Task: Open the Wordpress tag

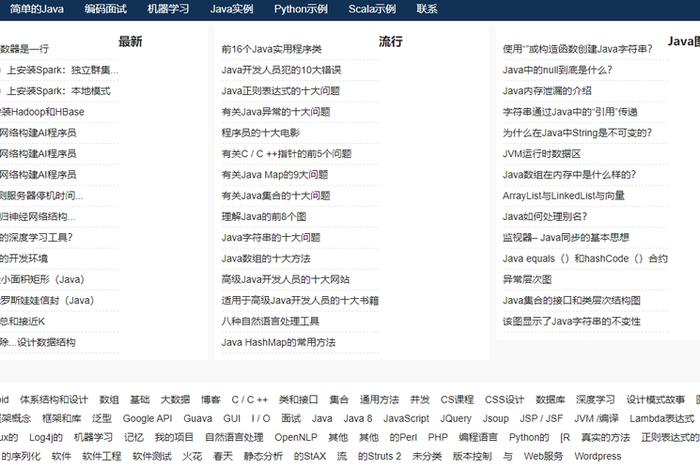Action: click(x=598, y=456)
